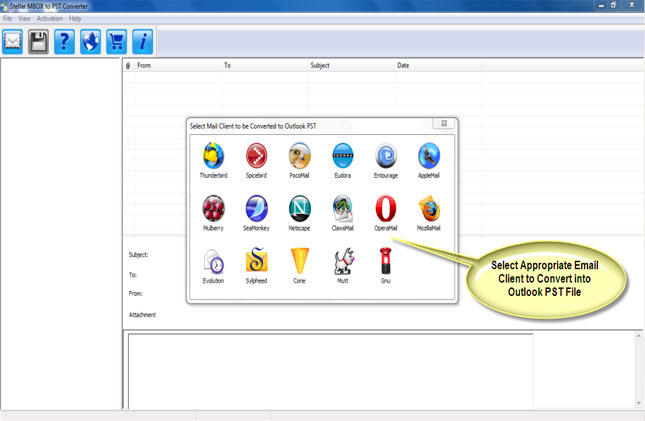This screenshot has width=645, height=421.
Task: Click the shopping cart buy icon
Action: point(116,42)
